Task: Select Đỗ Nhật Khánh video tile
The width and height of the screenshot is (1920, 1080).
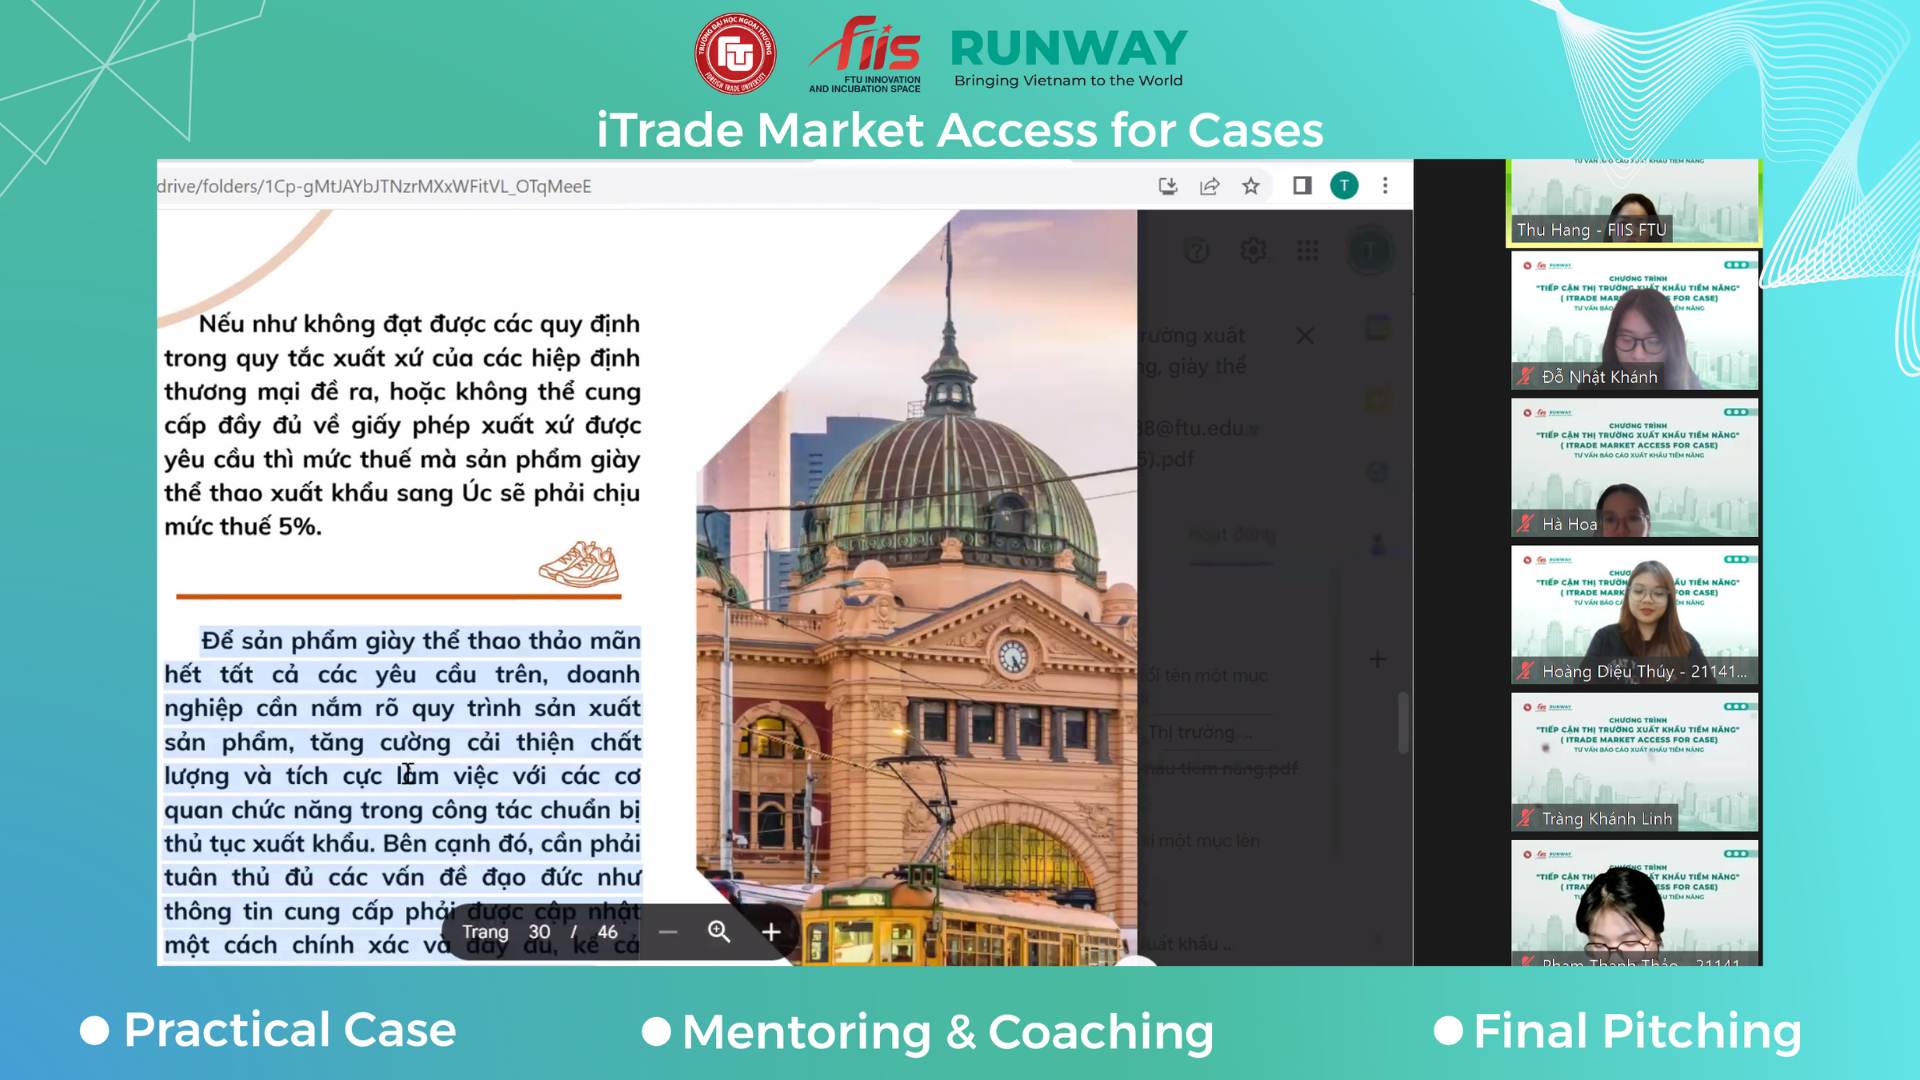Action: pos(1634,321)
